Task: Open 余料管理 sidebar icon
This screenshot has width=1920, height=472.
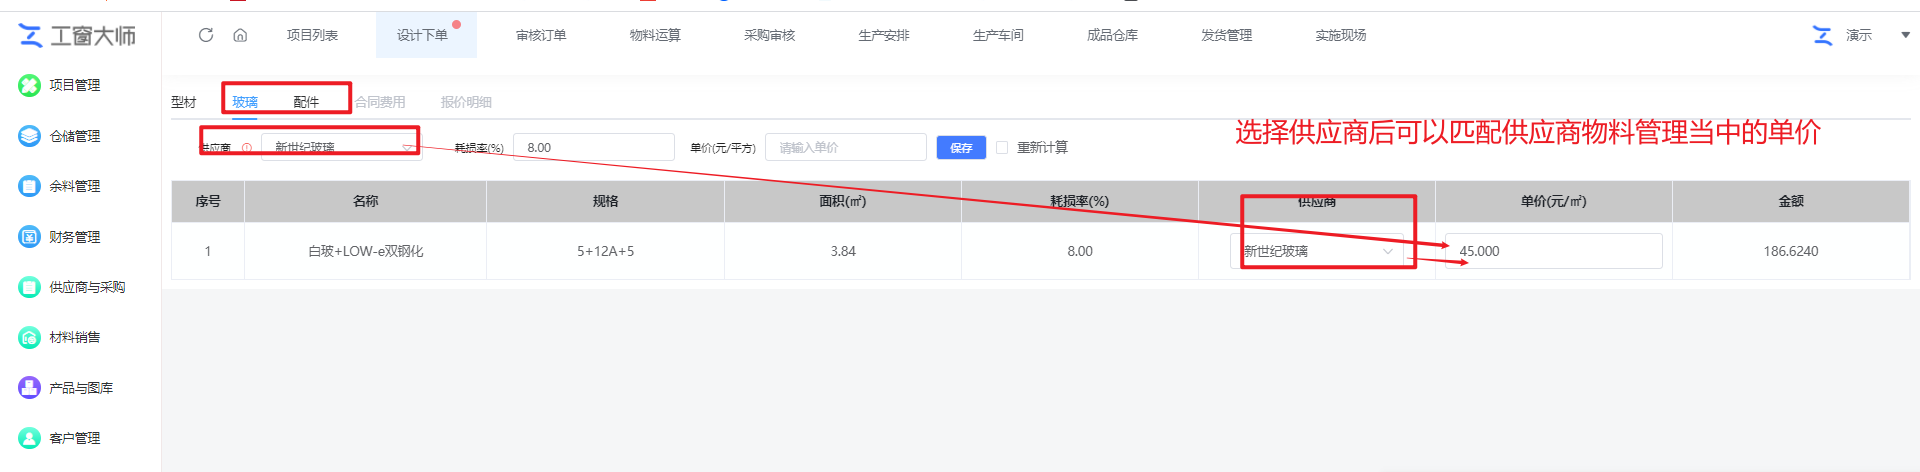Action: tap(29, 186)
